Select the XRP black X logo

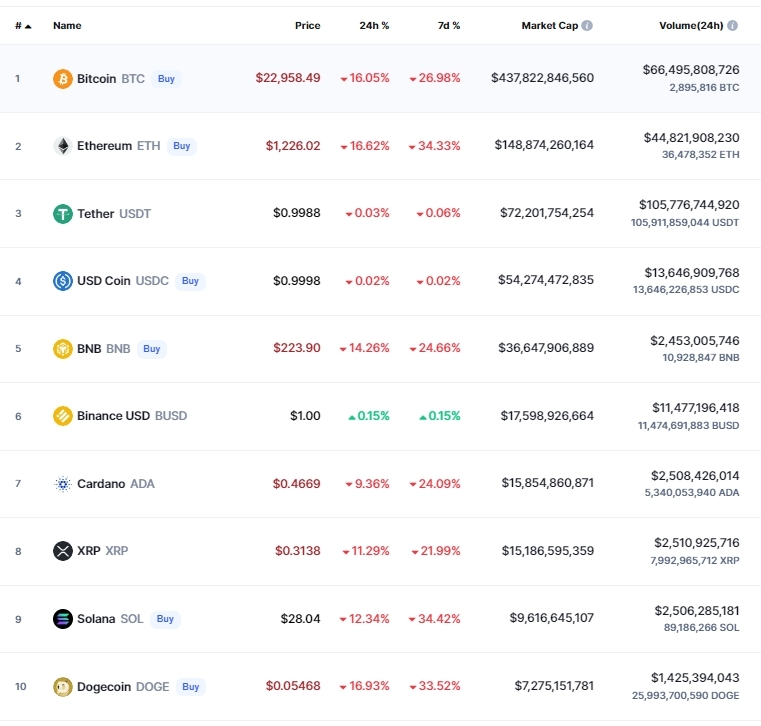pos(63,551)
